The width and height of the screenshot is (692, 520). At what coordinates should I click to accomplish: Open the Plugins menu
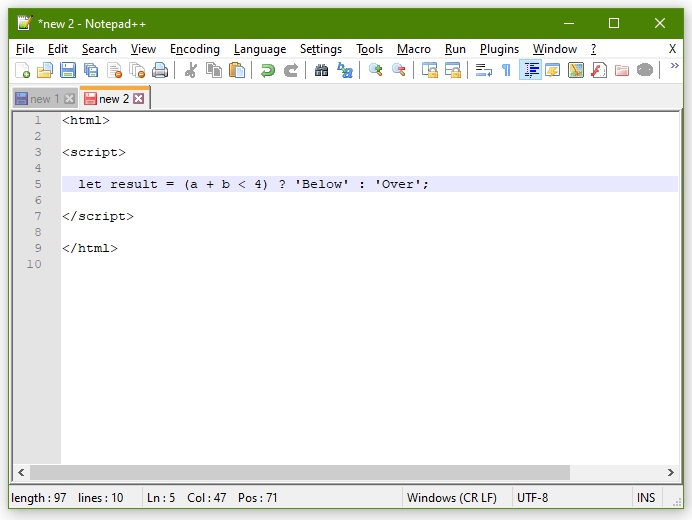coord(499,49)
